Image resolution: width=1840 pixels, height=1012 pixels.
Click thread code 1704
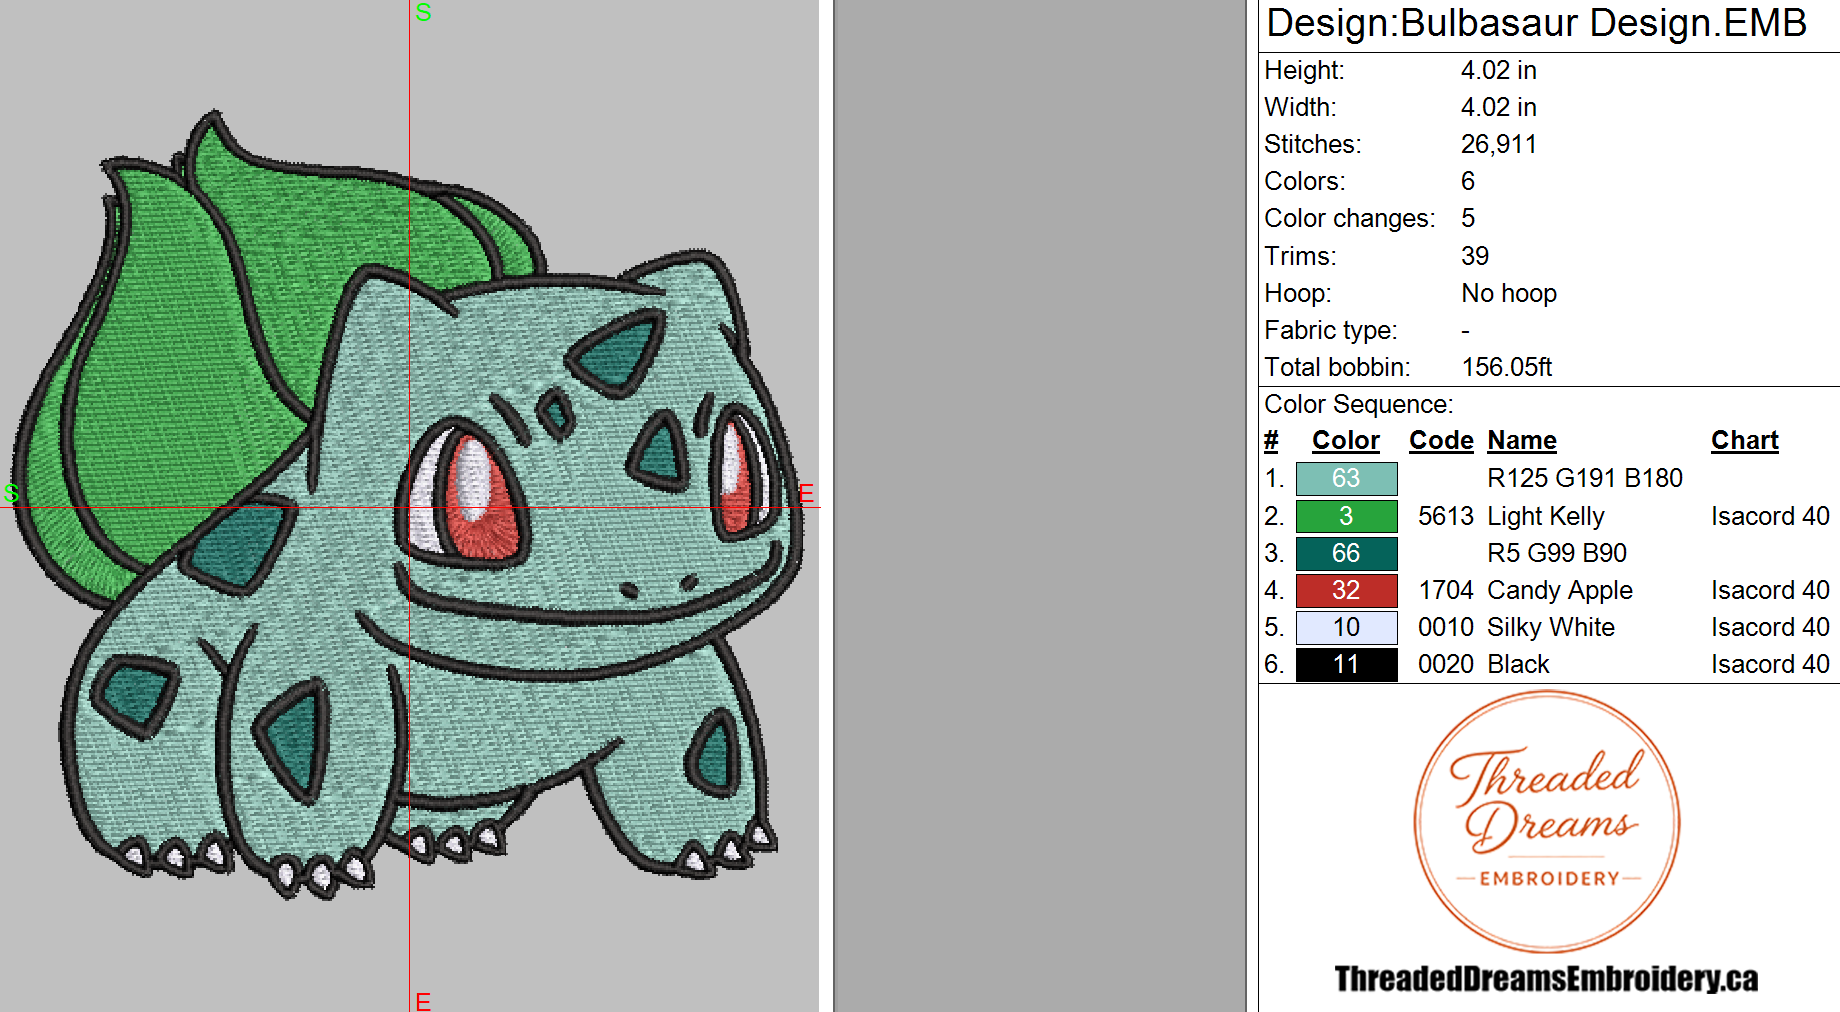(x=1446, y=590)
